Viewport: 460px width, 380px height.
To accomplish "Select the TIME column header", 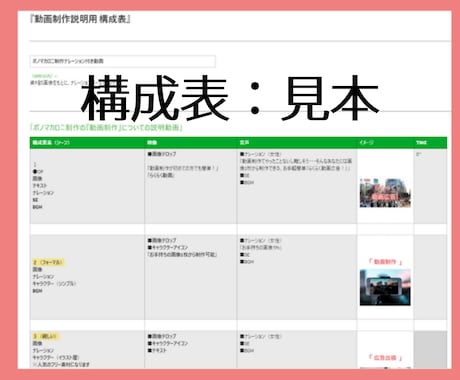I will 430,143.
